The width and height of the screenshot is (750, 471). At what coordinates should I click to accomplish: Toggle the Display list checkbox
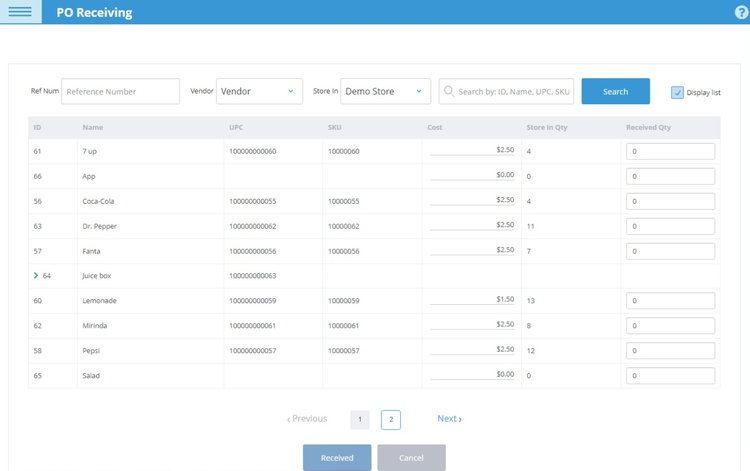point(677,92)
